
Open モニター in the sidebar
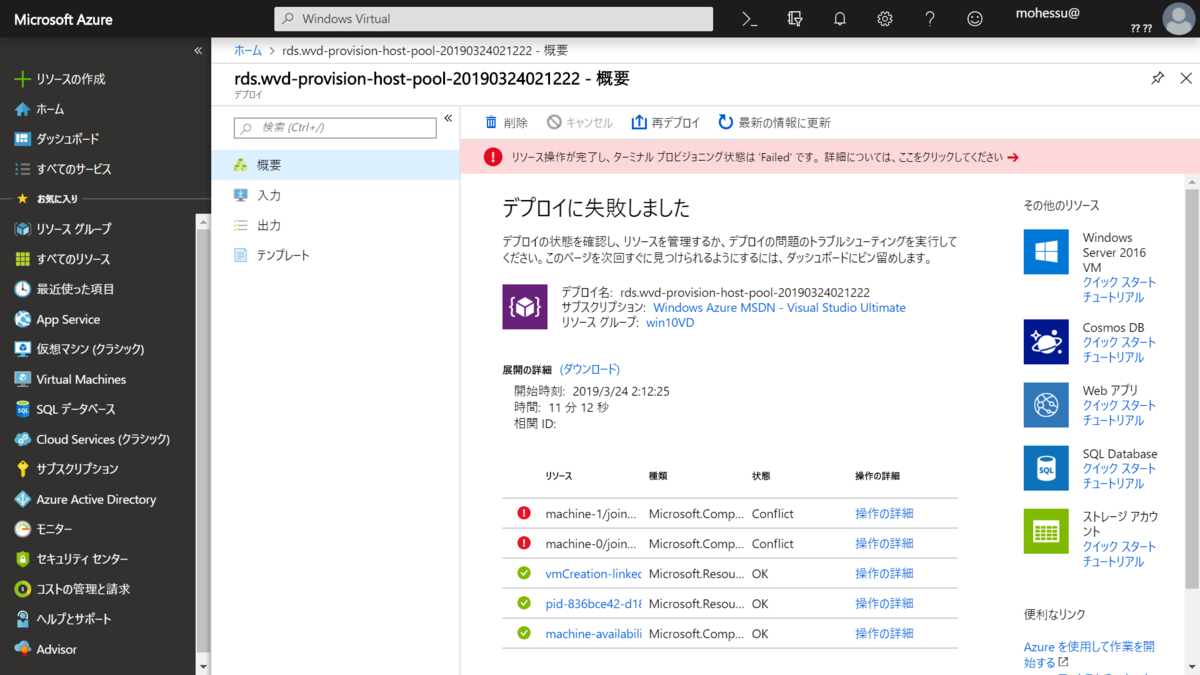54,529
